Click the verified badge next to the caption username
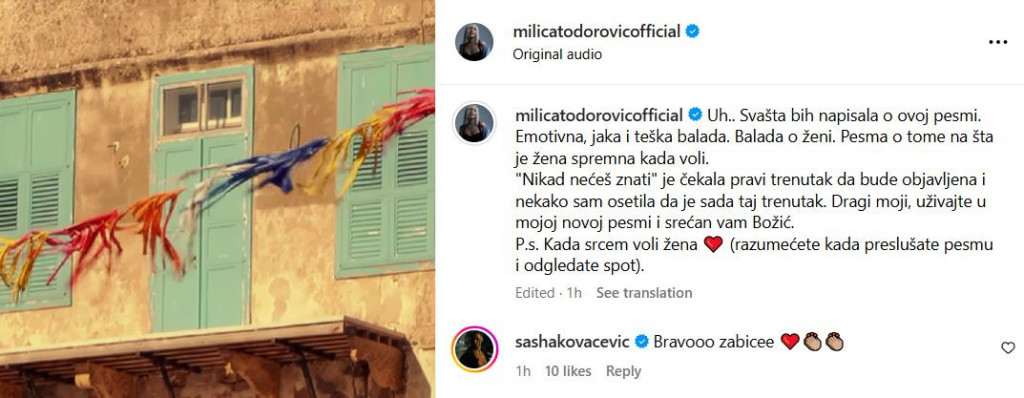The image size is (1024, 398). click(696, 114)
